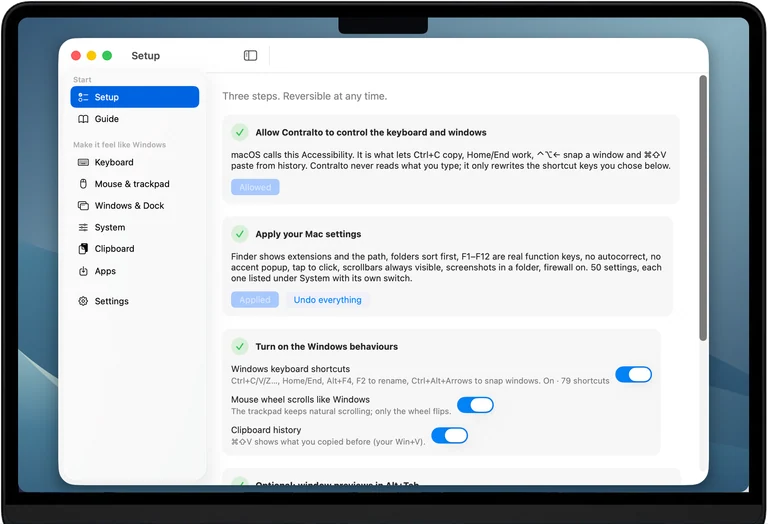Go to Keyboard settings
This screenshot has width=768, height=524.
pos(135,162)
